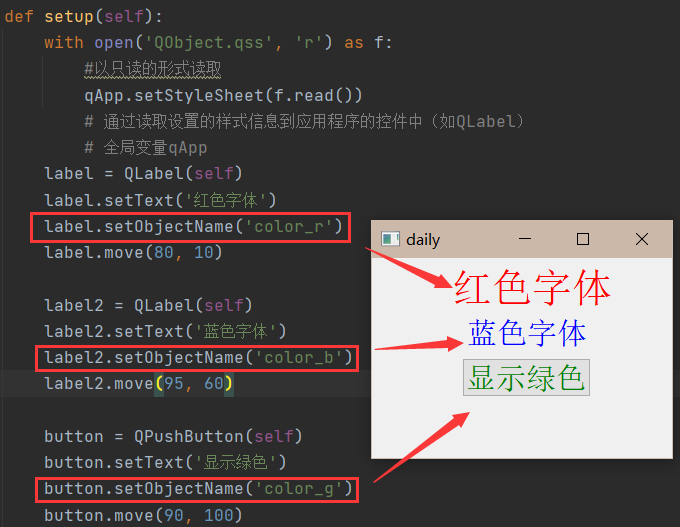Image resolution: width=680 pixels, height=527 pixels.
Task: Place cursor in label2.setObjectName('color_b') line
Action: coord(198,358)
